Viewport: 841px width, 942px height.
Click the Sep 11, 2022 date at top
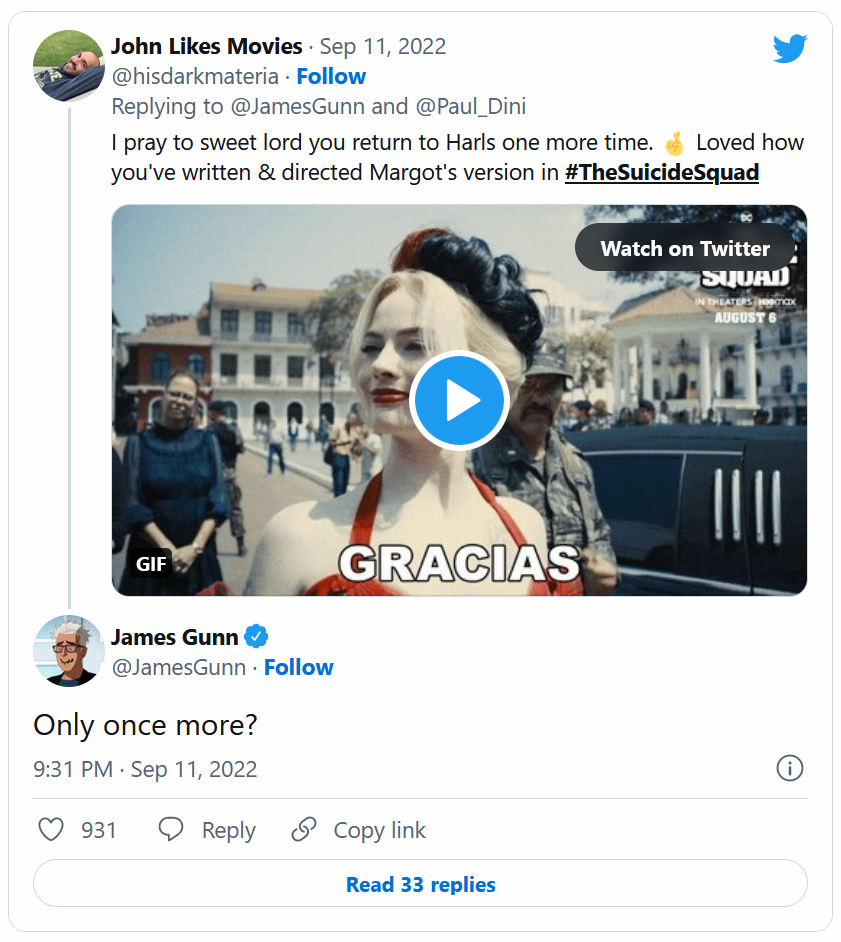(x=383, y=46)
